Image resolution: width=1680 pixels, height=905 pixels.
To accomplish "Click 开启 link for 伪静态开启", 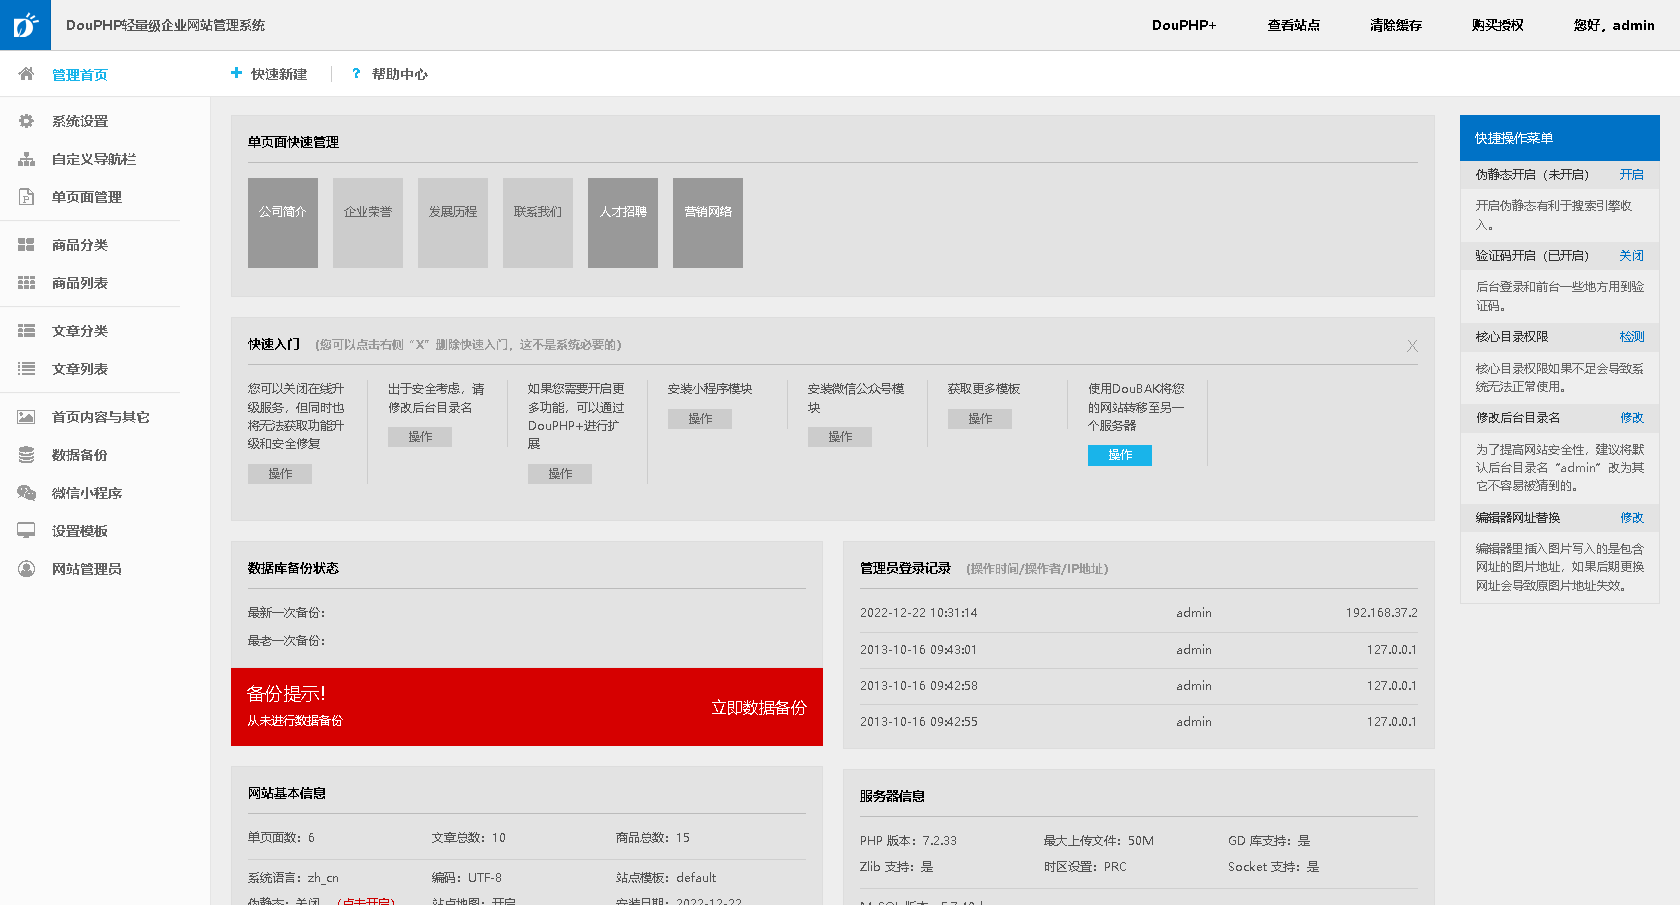I will click(1632, 174).
